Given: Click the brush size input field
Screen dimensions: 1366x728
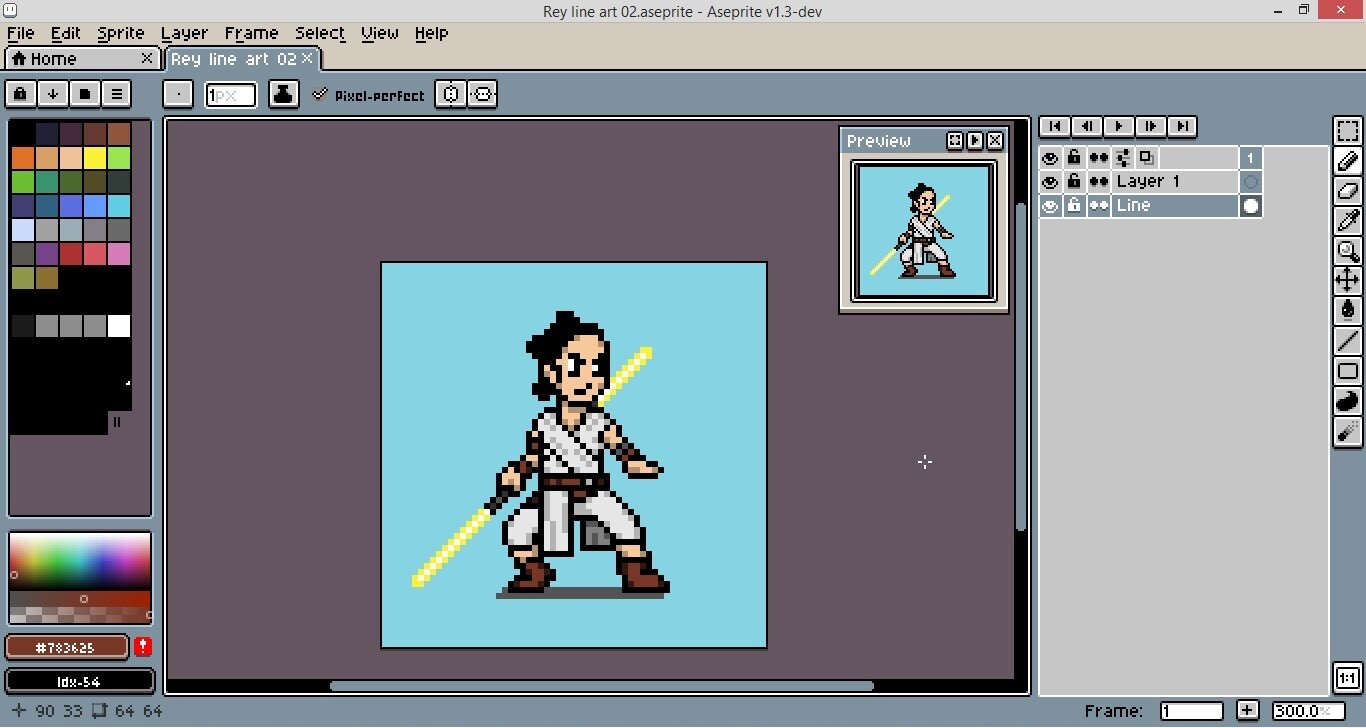Looking at the screenshot, I should 231,95.
